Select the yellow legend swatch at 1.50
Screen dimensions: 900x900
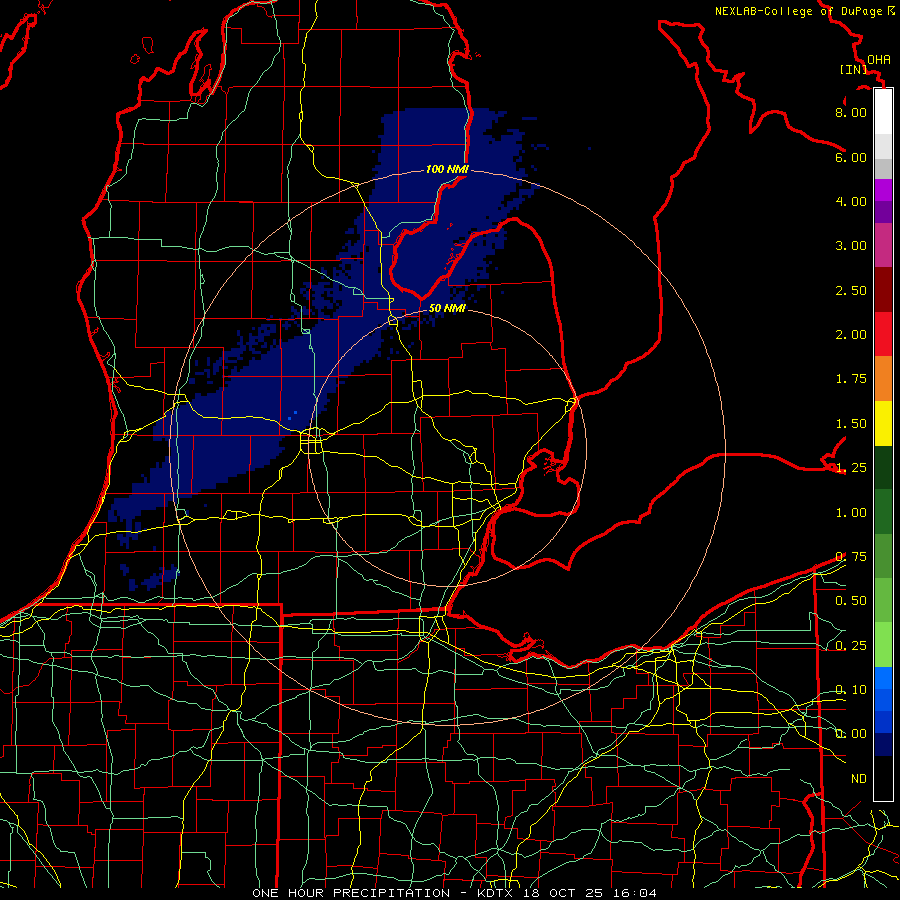coord(883,424)
